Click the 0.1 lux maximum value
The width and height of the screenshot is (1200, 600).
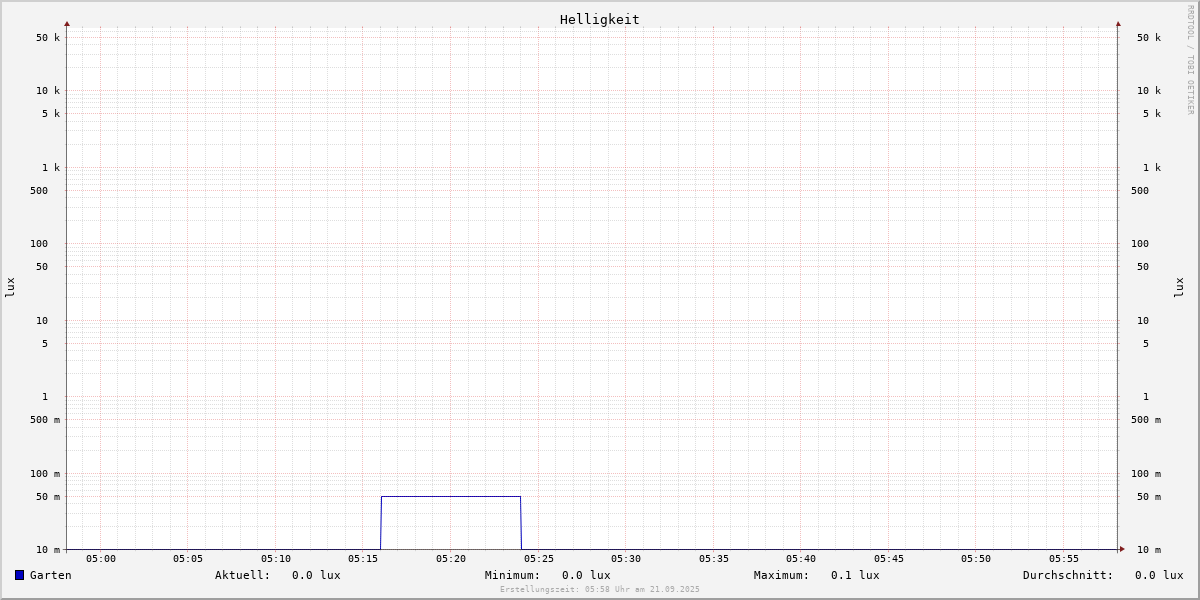(x=855, y=575)
